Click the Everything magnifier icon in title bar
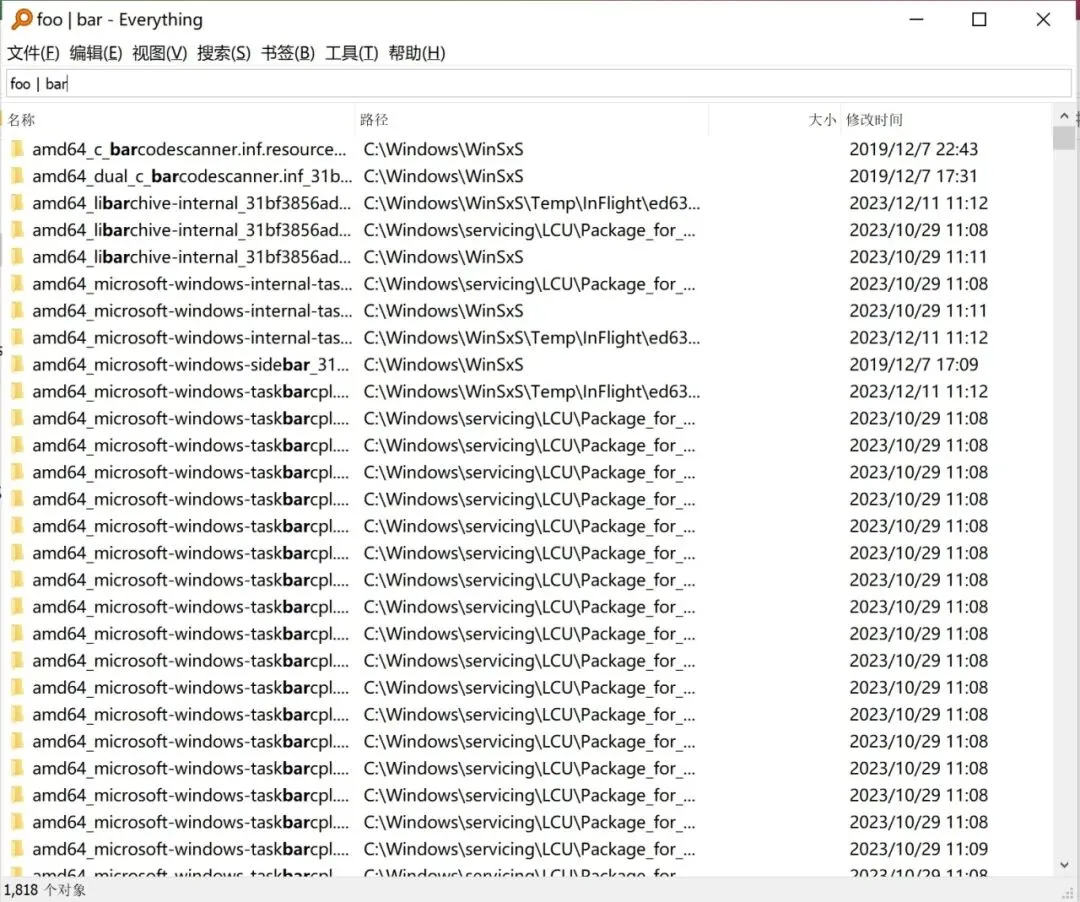The image size is (1080, 902). coord(22,19)
